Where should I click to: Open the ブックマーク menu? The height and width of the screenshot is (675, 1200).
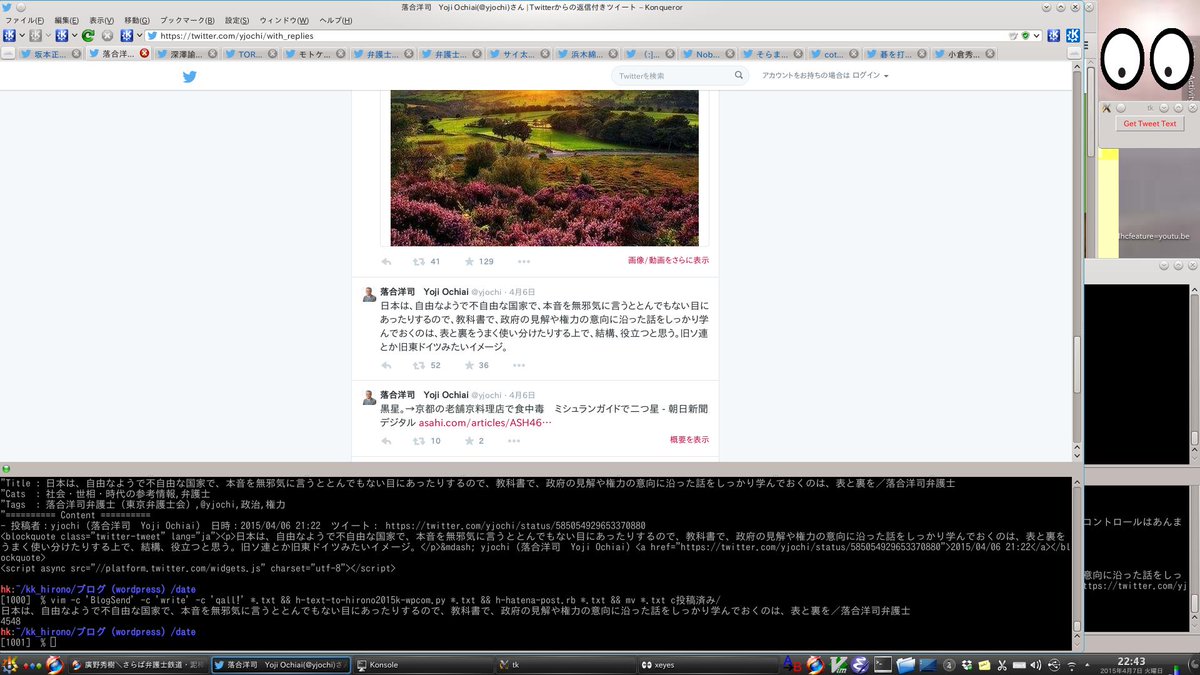(187, 20)
